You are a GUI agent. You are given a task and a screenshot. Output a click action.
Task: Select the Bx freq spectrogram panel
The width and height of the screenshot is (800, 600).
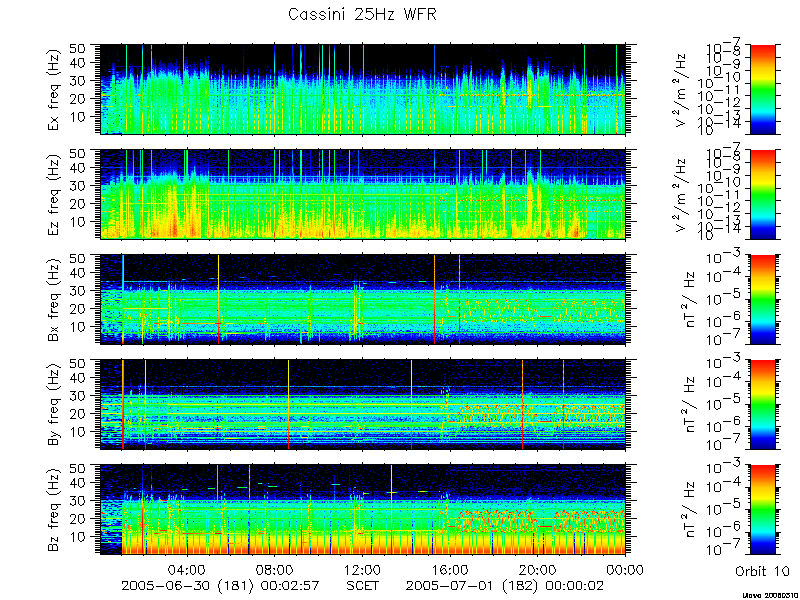(x=363, y=299)
